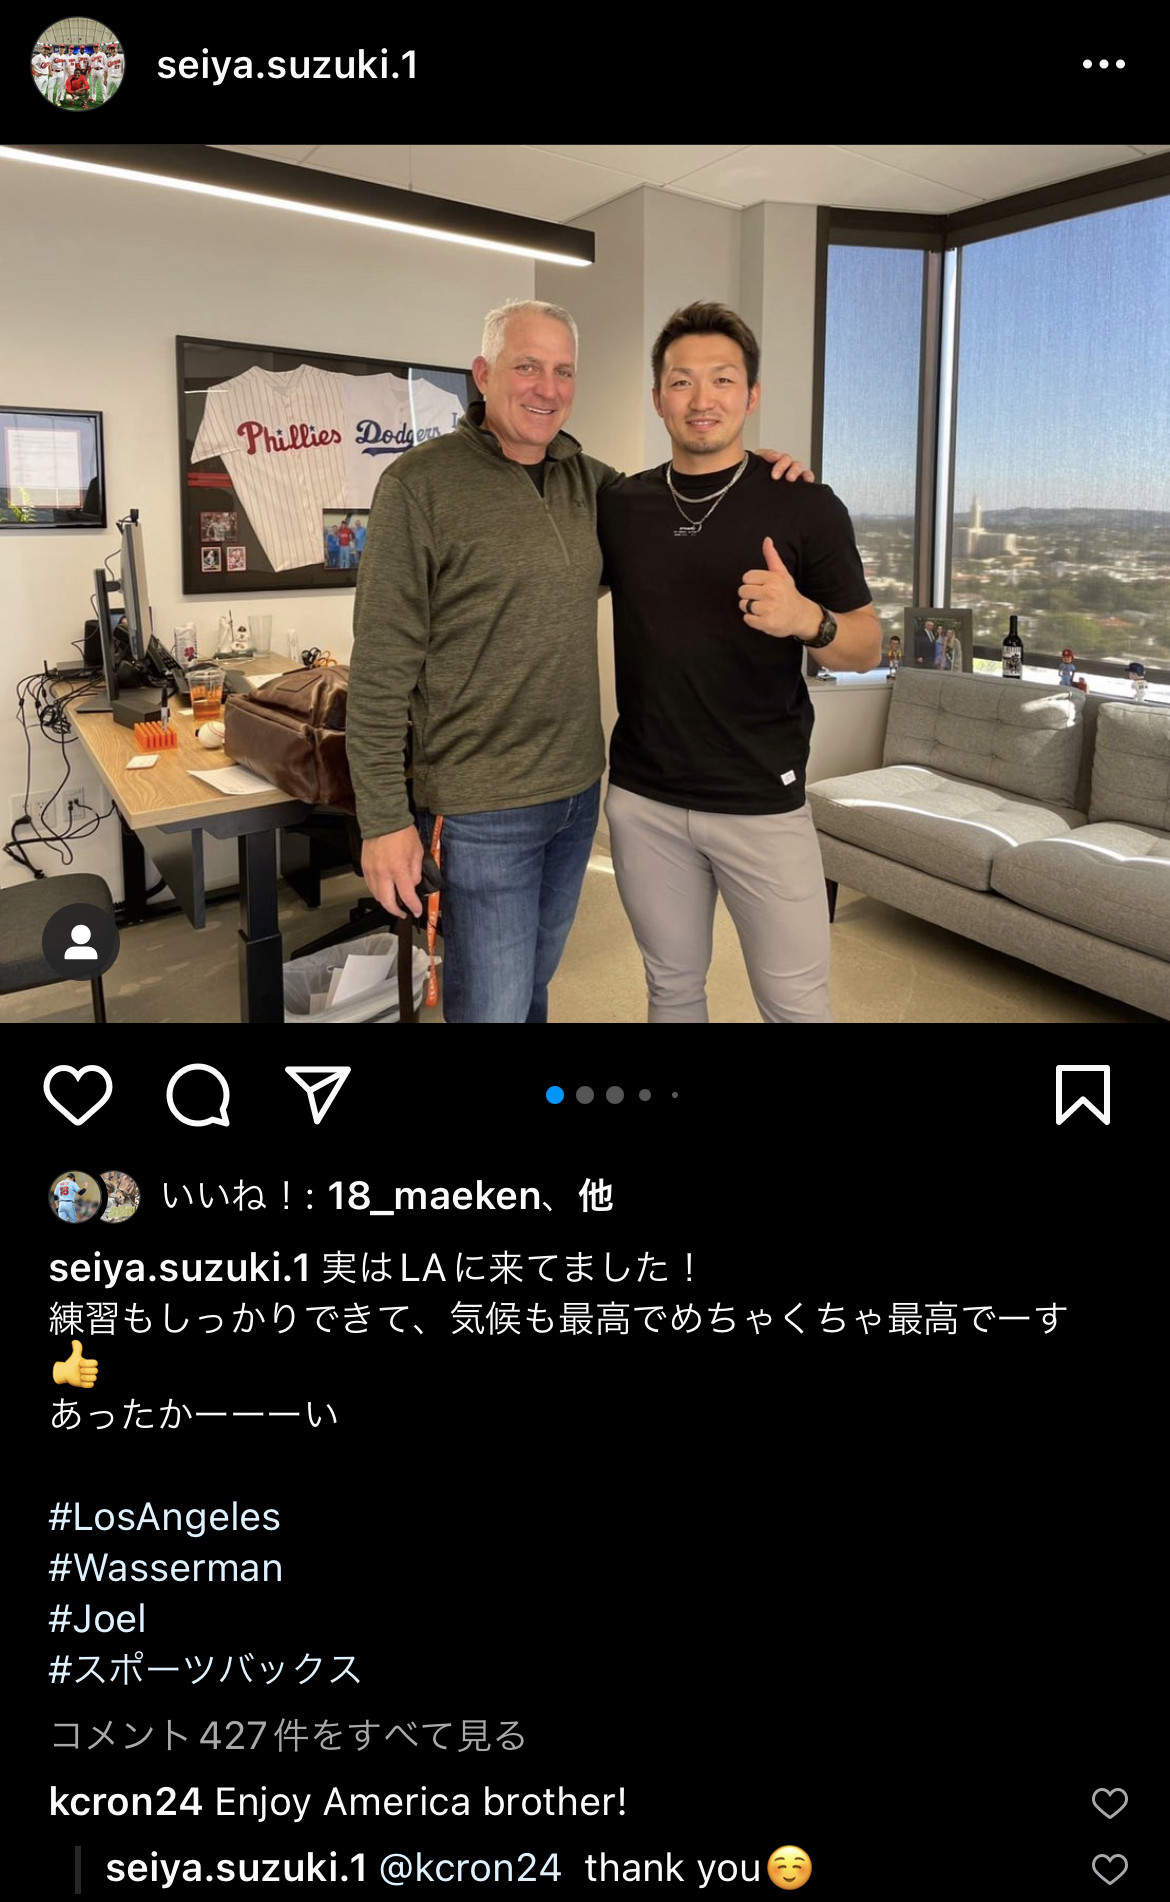
Task: Open the #LosAngeles hashtag
Action: [165, 1517]
